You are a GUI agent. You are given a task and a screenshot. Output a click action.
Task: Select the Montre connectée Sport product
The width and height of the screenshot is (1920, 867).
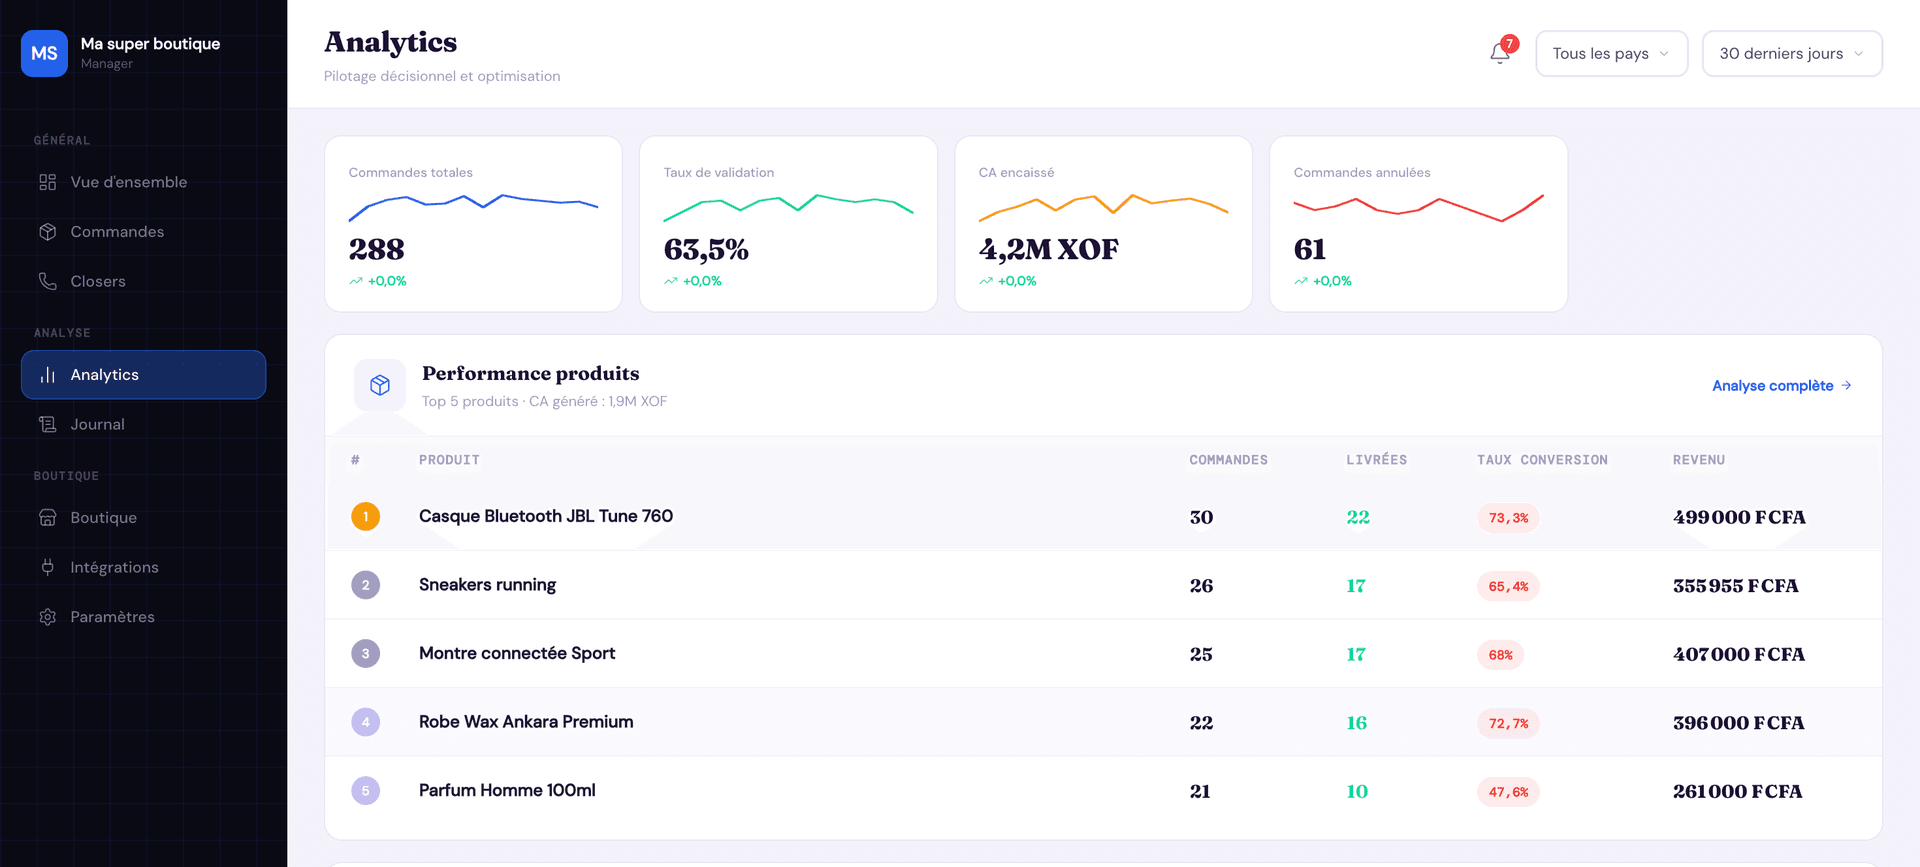pos(517,653)
